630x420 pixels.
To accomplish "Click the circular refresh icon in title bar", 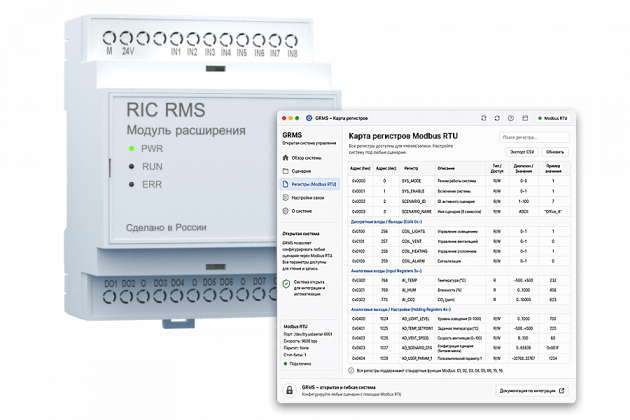I will point(497,118).
